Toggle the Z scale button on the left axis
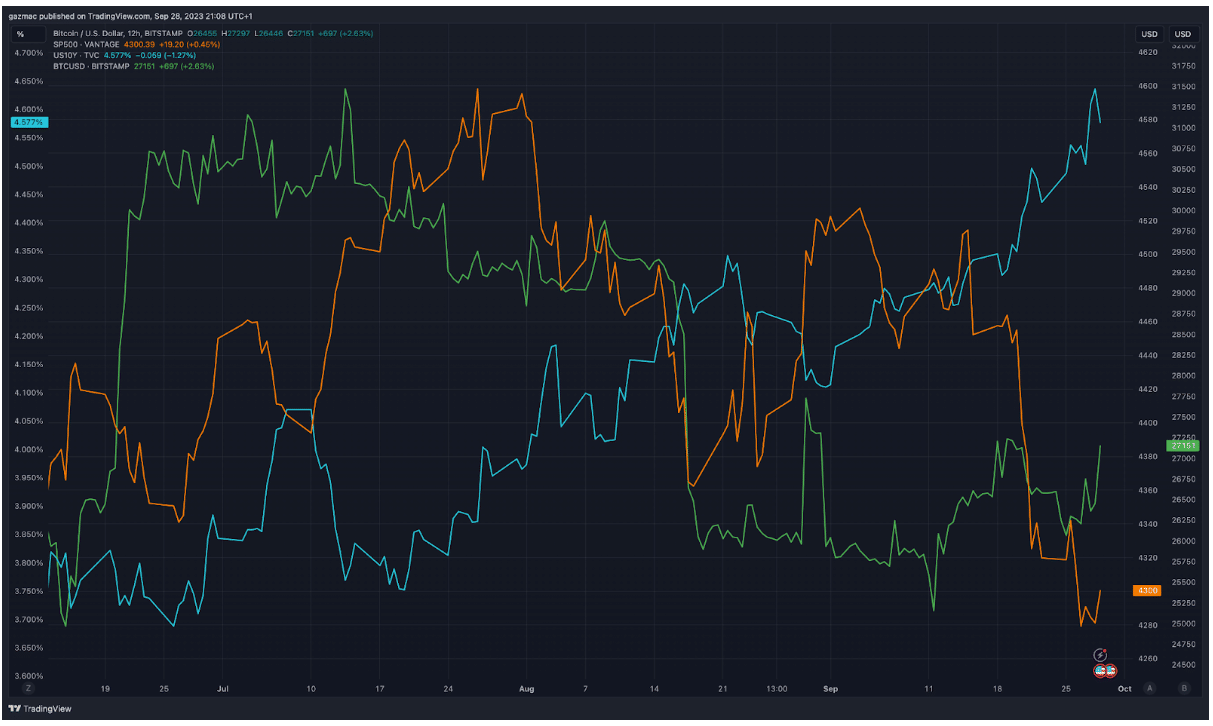Screen dimensions: 1213x726 [x=29, y=688]
